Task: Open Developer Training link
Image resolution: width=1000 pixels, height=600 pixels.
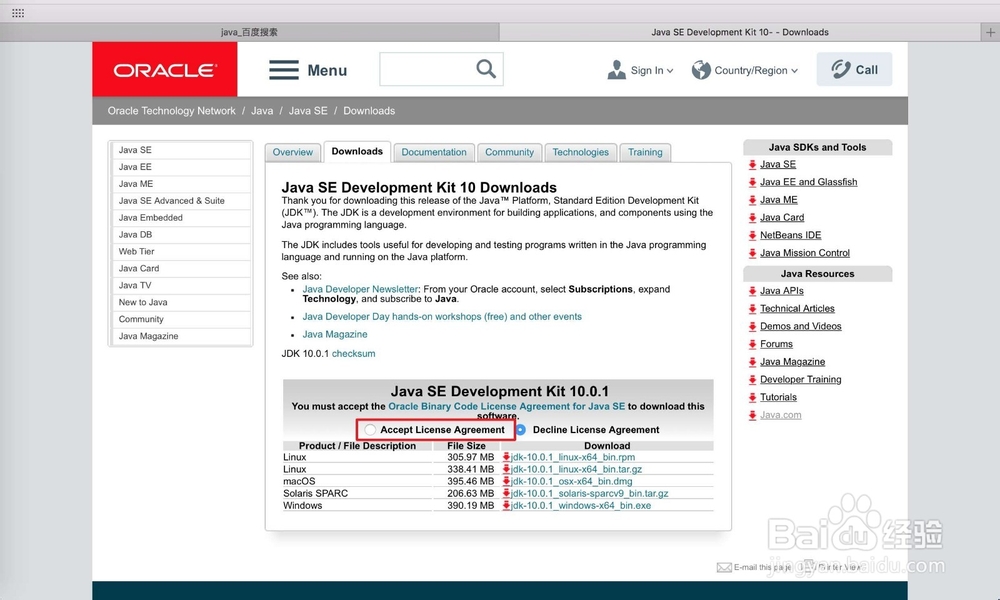Action: (x=800, y=379)
